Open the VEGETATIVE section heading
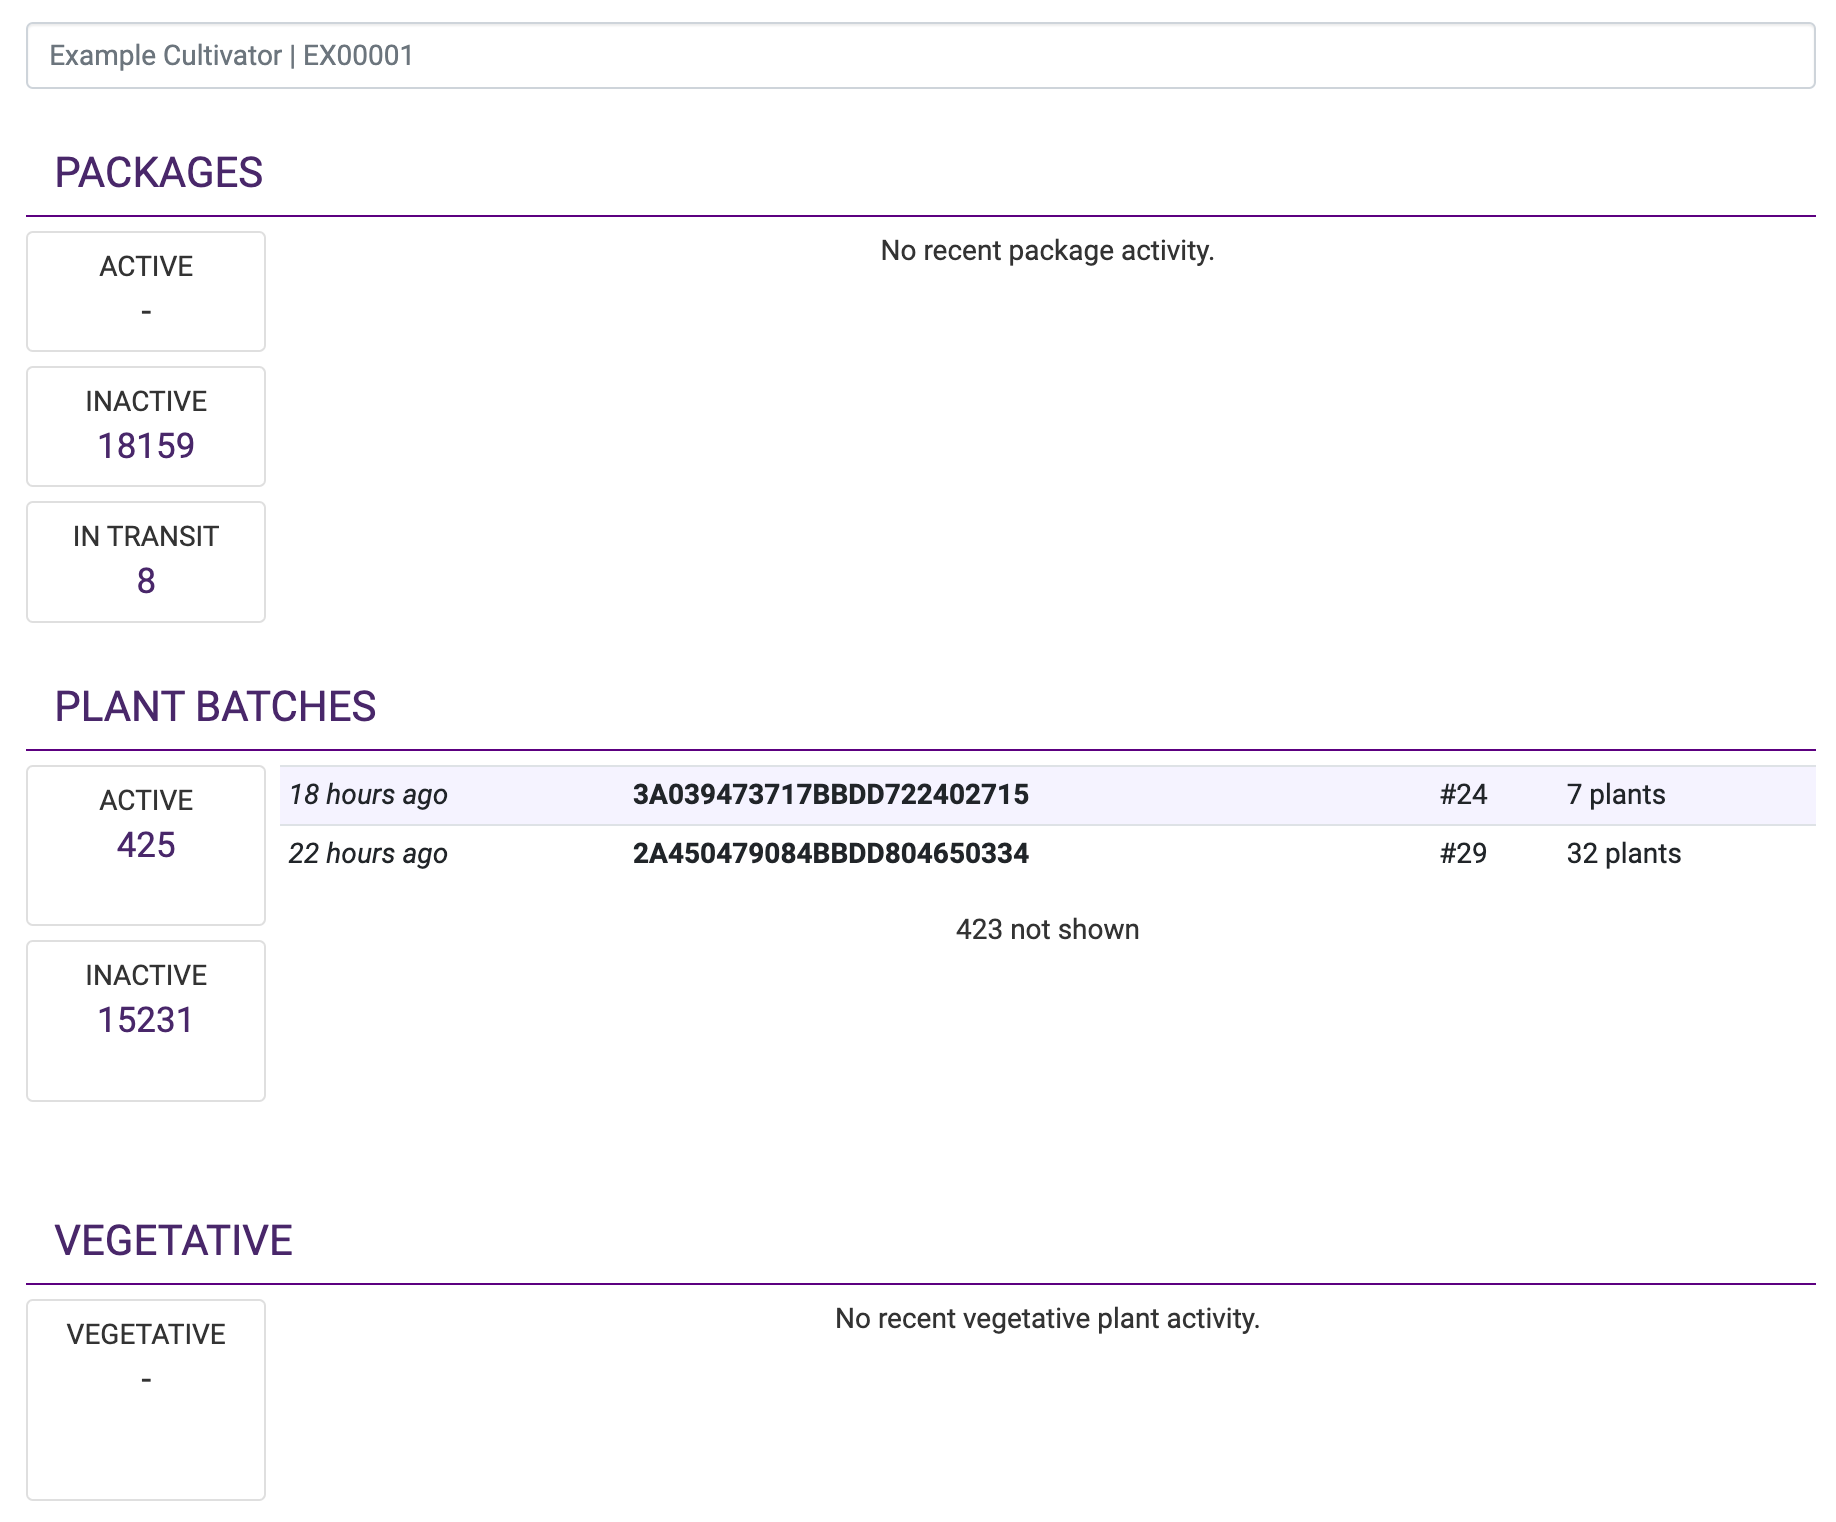 click(x=173, y=1241)
